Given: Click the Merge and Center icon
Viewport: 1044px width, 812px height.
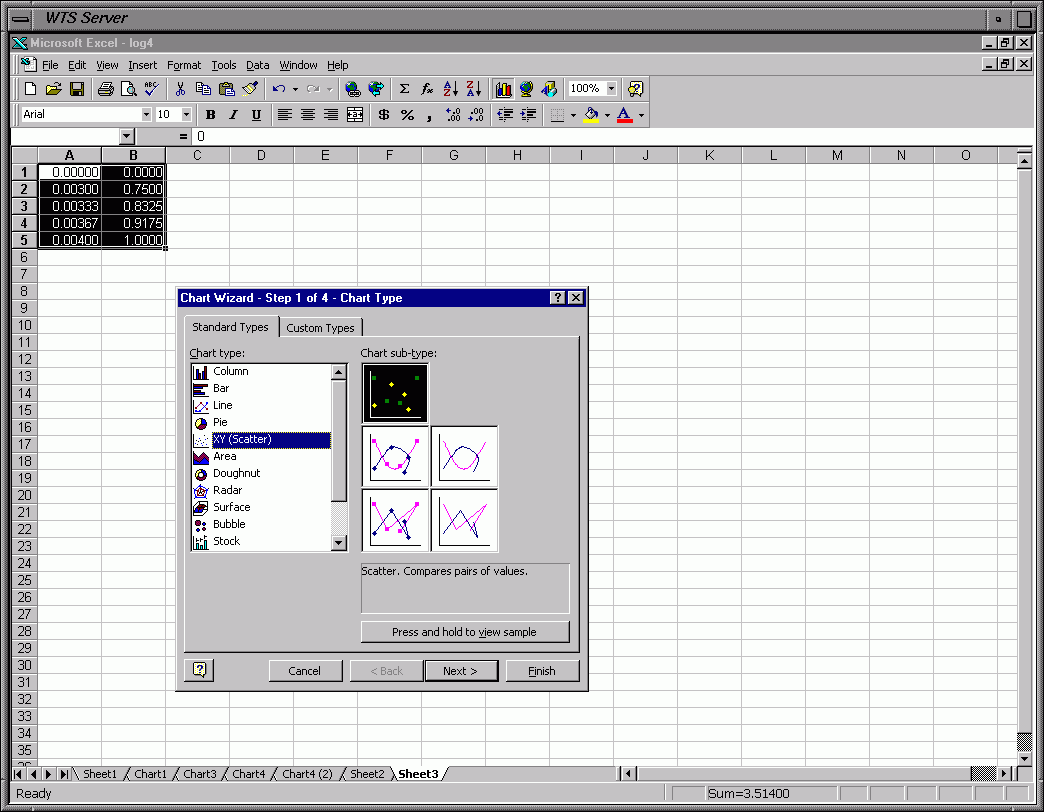Looking at the screenshot, I should [355, 115].
